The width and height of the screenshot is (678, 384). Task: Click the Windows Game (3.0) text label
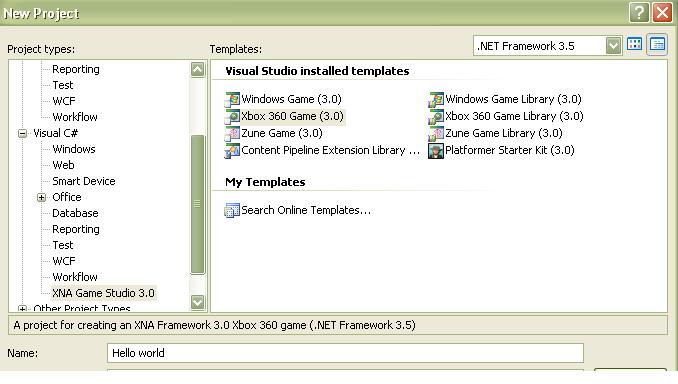coord(291,99)
